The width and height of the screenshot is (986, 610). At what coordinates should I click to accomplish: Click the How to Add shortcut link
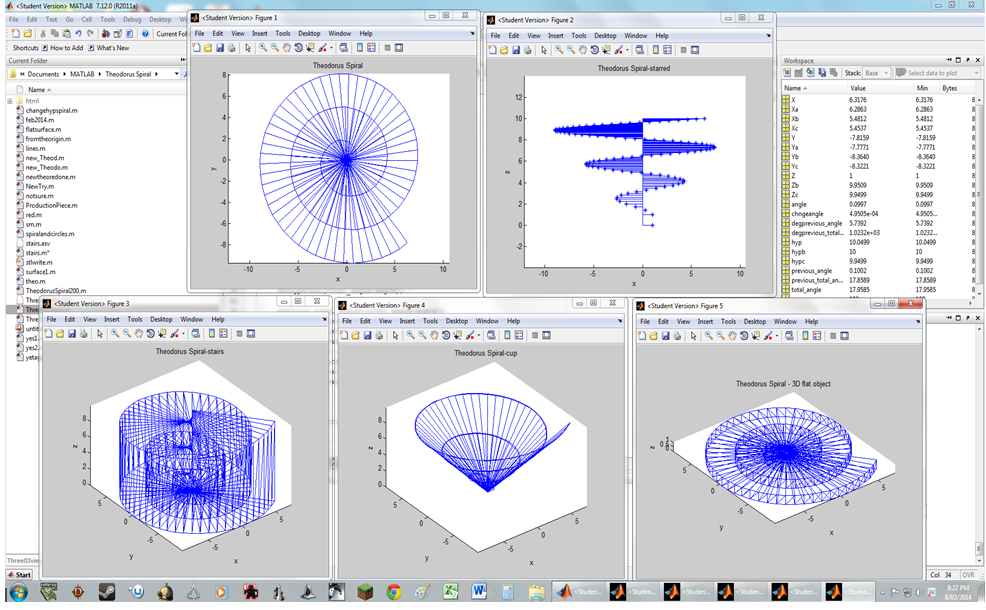point(66,47)
